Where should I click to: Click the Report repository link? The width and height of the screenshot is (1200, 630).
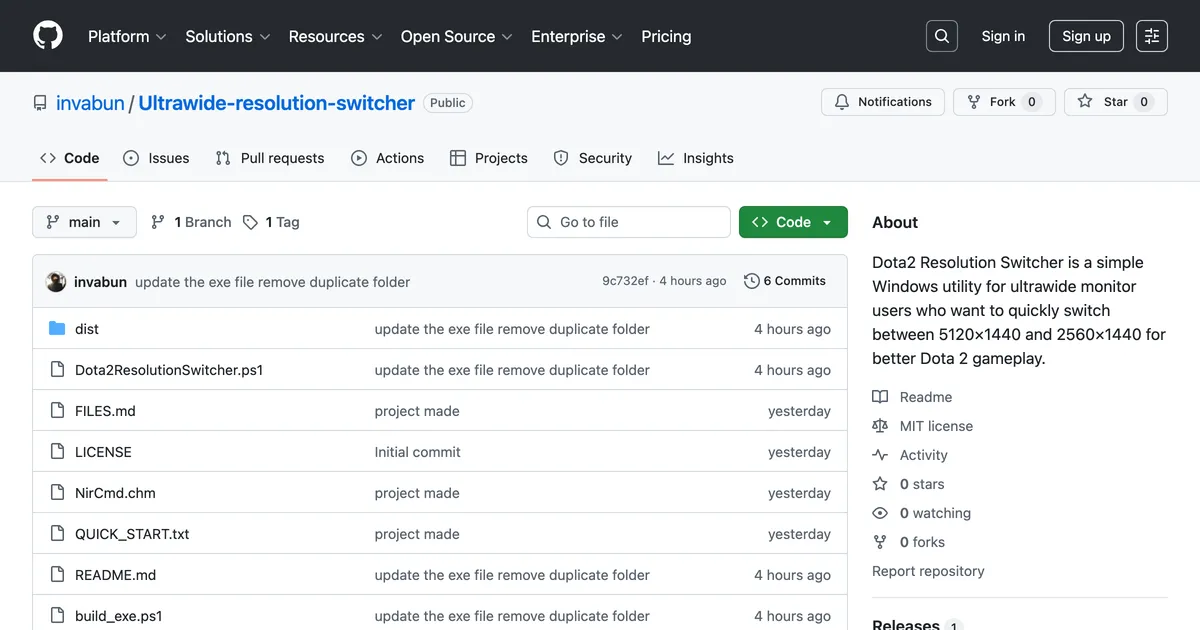click(x=928, y=570)
